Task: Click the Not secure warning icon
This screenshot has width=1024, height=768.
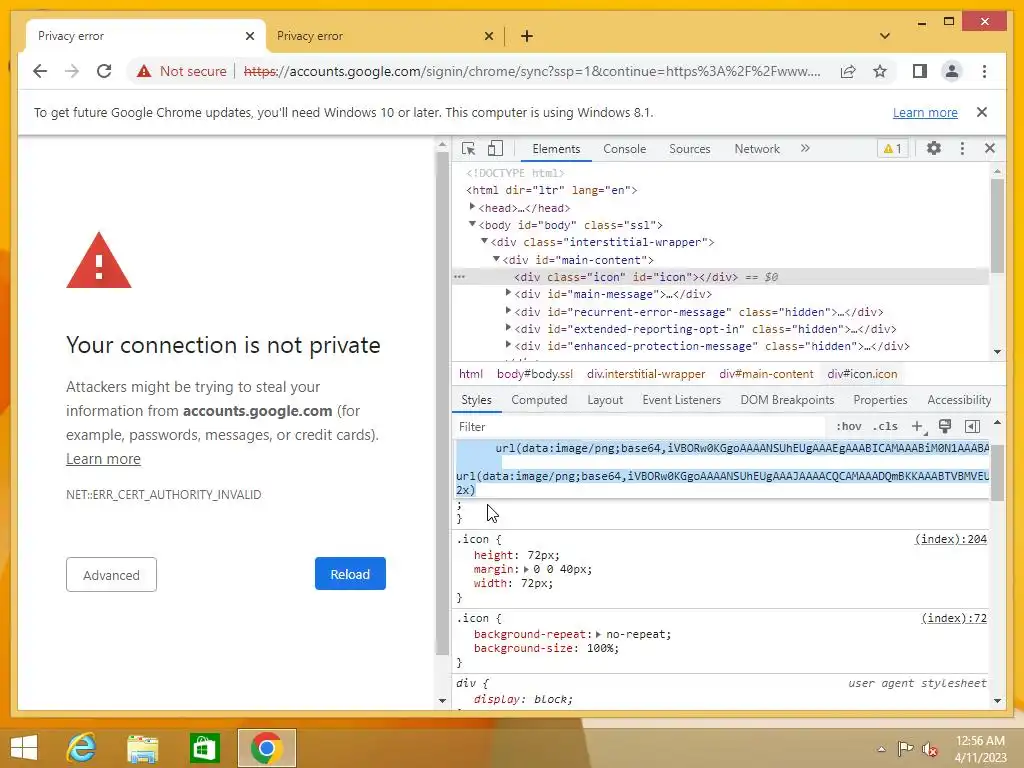Action: 144,71
